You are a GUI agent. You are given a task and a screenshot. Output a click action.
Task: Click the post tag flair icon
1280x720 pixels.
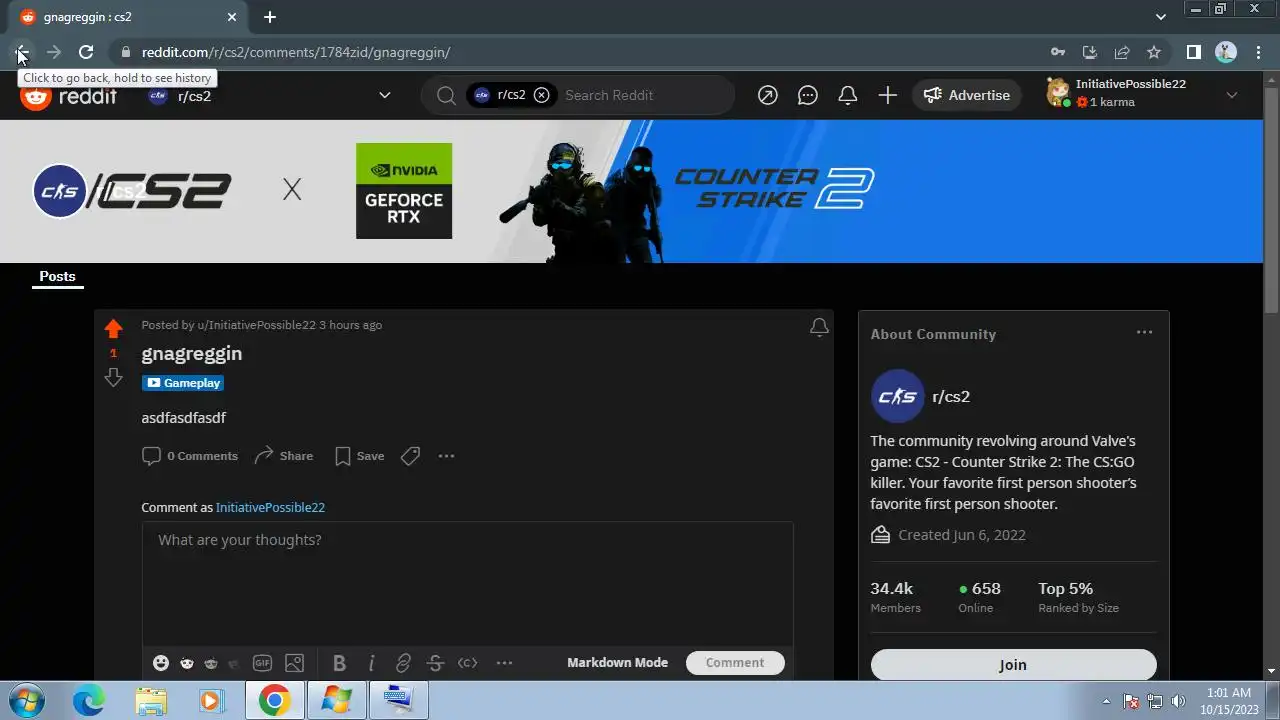pos(410,456)
